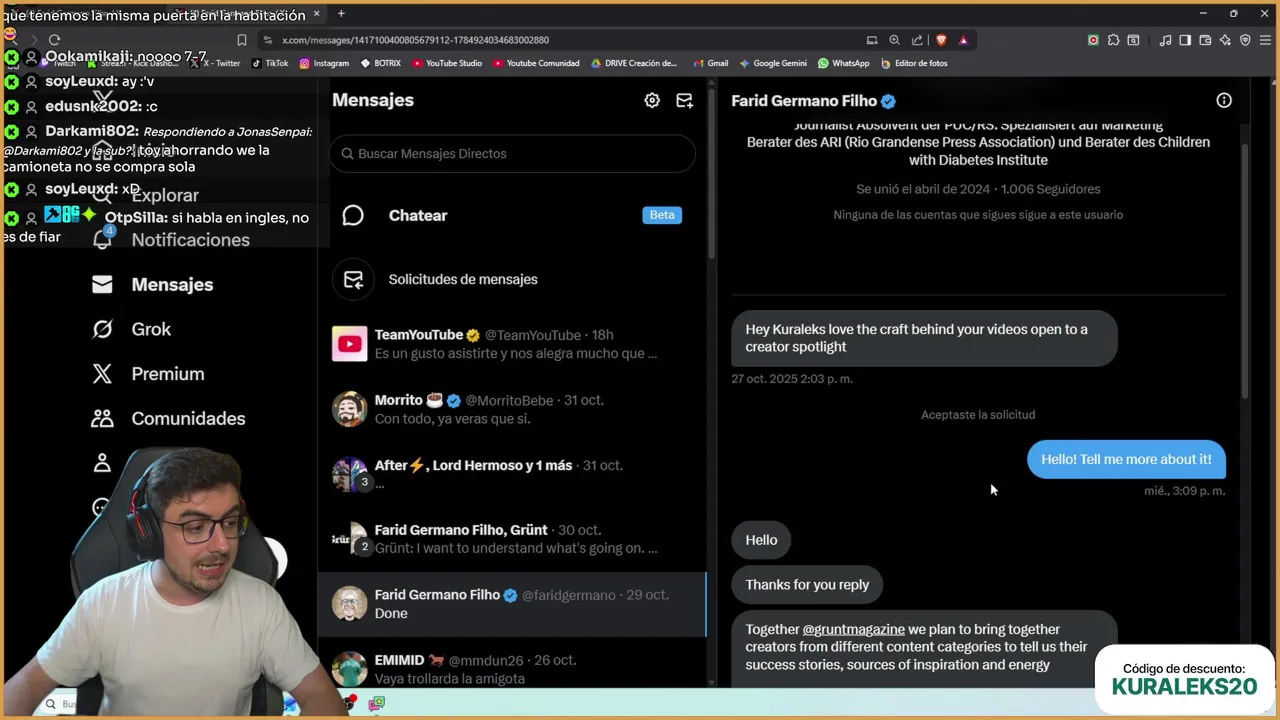Open the Chatear label
Viewport: 1280px width, 720px height.
click(x=418, y=216)
